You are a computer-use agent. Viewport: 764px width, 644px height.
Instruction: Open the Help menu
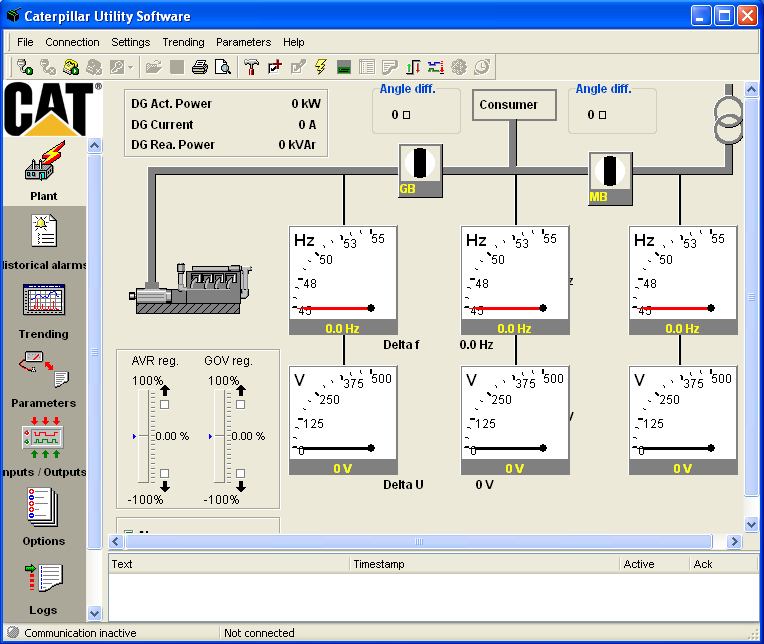point(294,42)
